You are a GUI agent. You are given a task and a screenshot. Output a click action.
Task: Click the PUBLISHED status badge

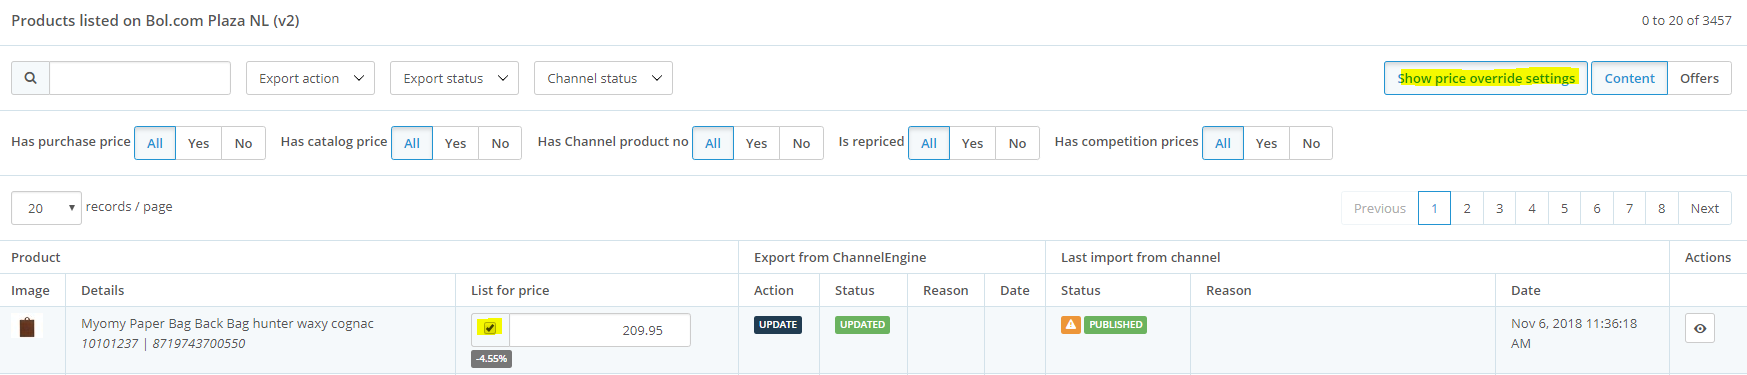click(1116, 325)
